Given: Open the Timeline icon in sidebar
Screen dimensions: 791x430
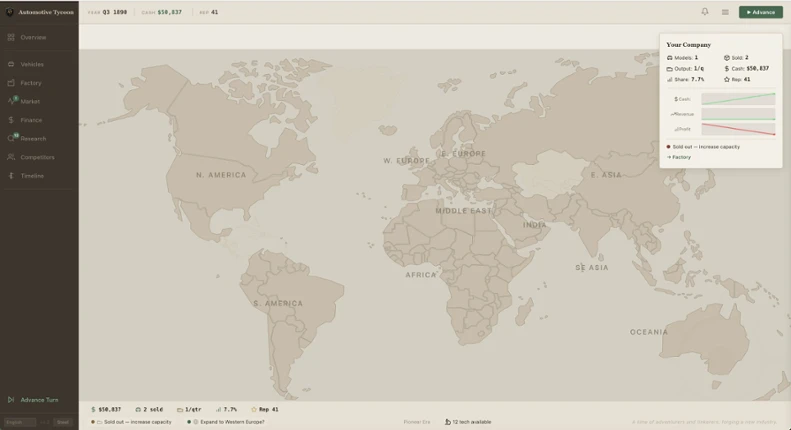Looking at the screenshot, I should (x=11, y=176).
